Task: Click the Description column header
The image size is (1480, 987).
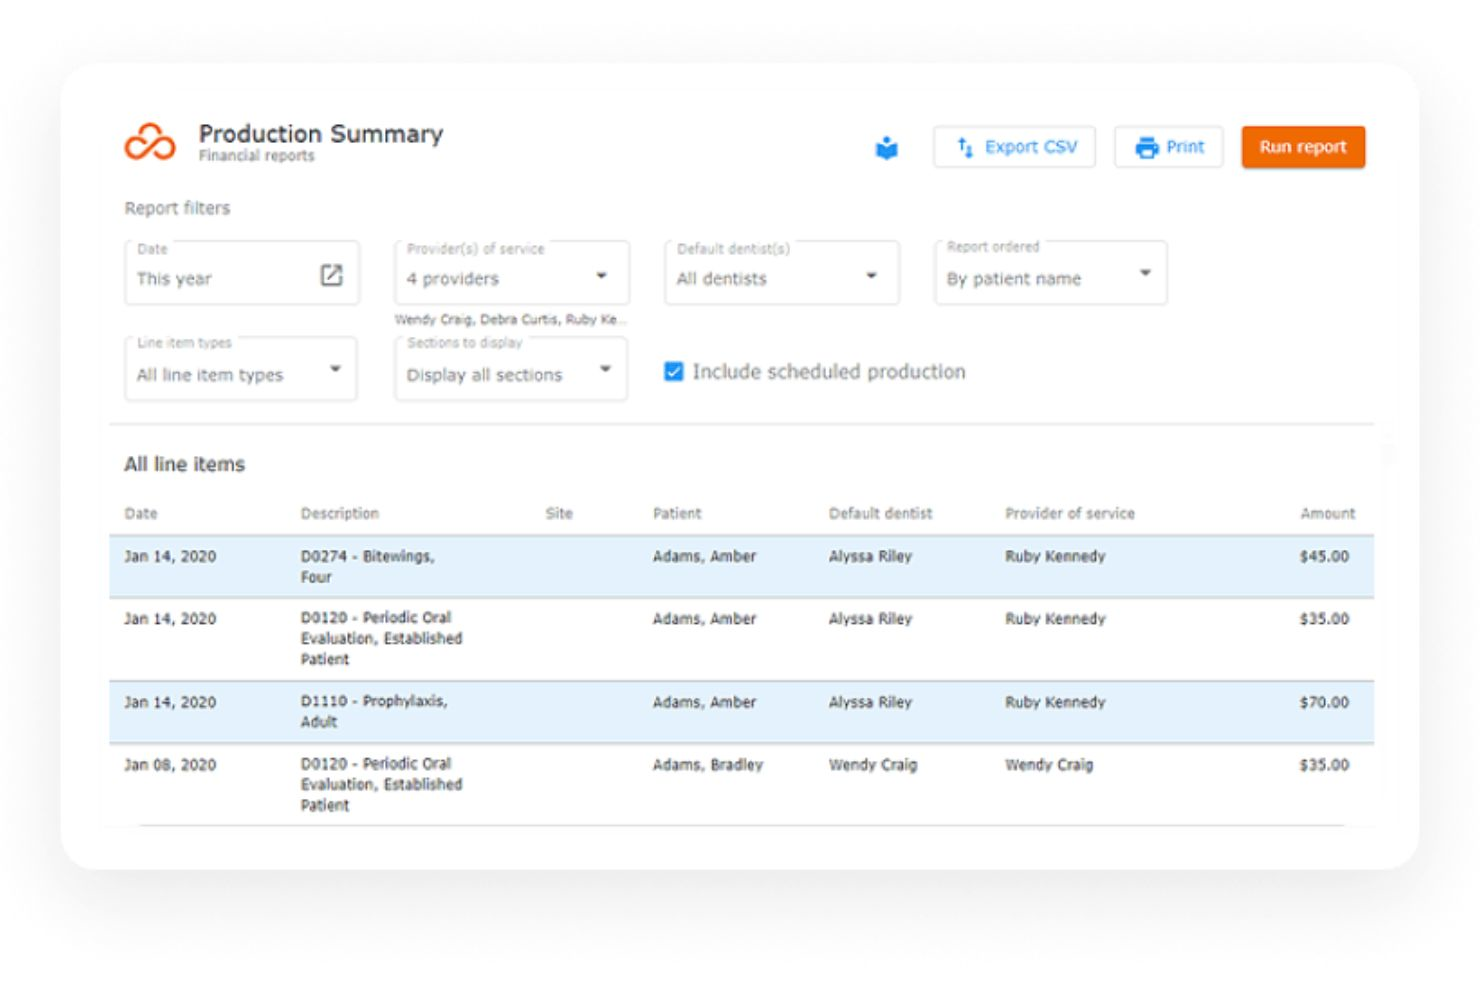Action: [x=340, y=513]
